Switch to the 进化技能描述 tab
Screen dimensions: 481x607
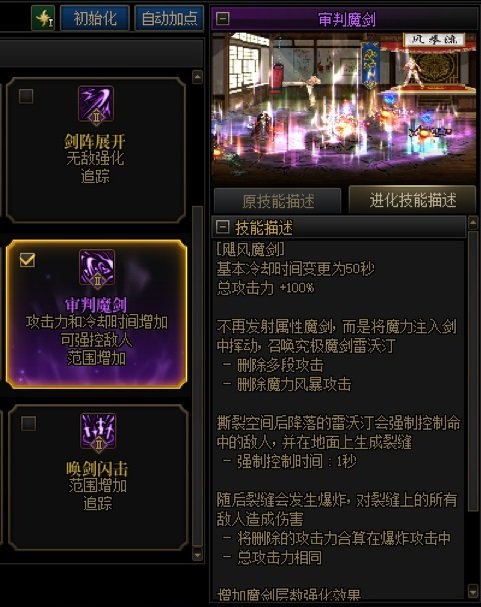click(x=413, y=200)
